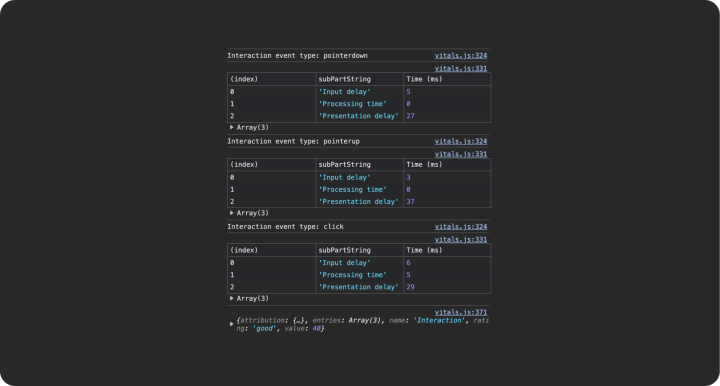Select 'Processing time' value 5 in click table
The image size is (720, 386).
[x=408, y=275]
